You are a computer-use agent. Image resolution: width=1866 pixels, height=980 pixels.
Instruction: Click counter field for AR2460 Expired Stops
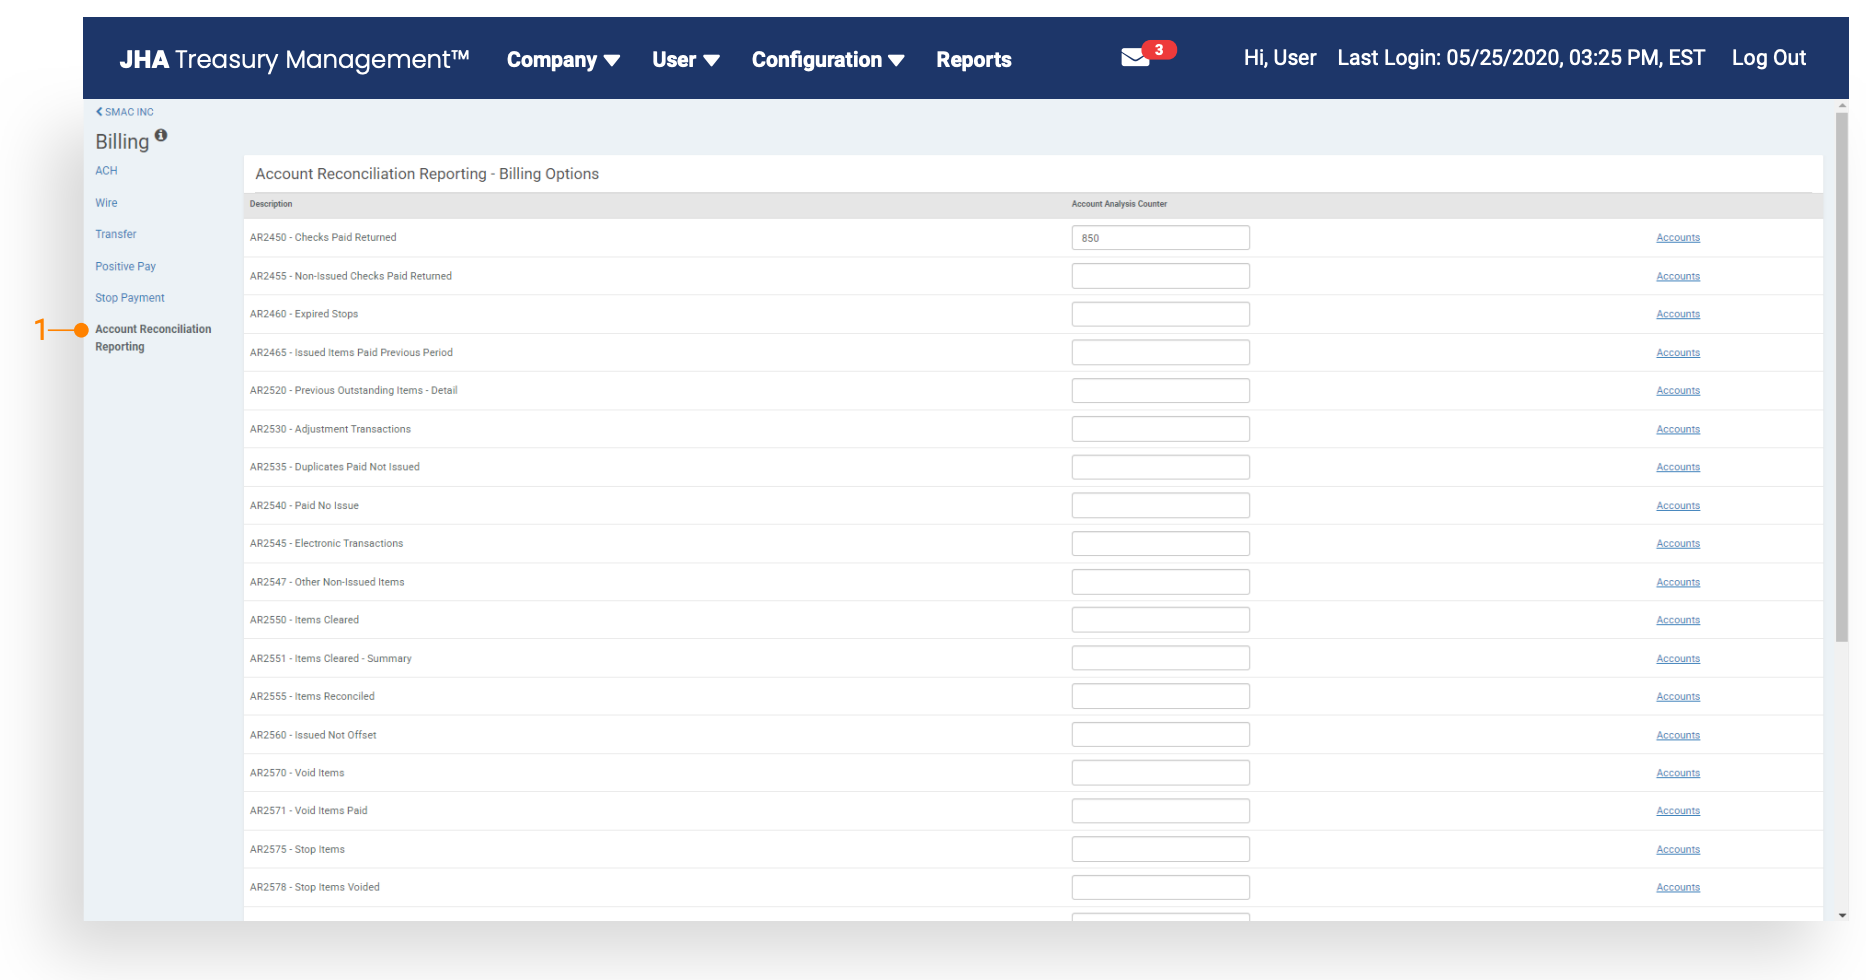coord(1160,314)
